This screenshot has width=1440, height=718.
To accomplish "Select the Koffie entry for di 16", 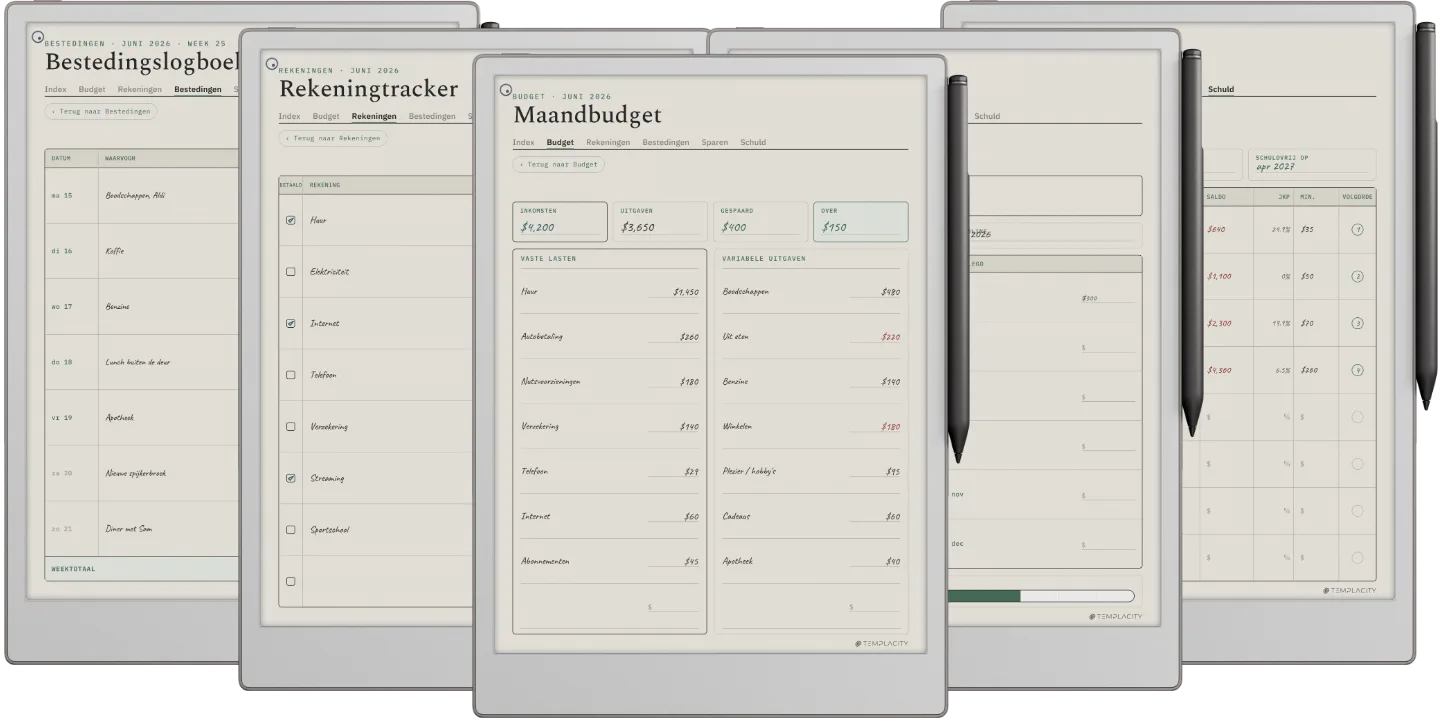I will [x=115, y=251].
